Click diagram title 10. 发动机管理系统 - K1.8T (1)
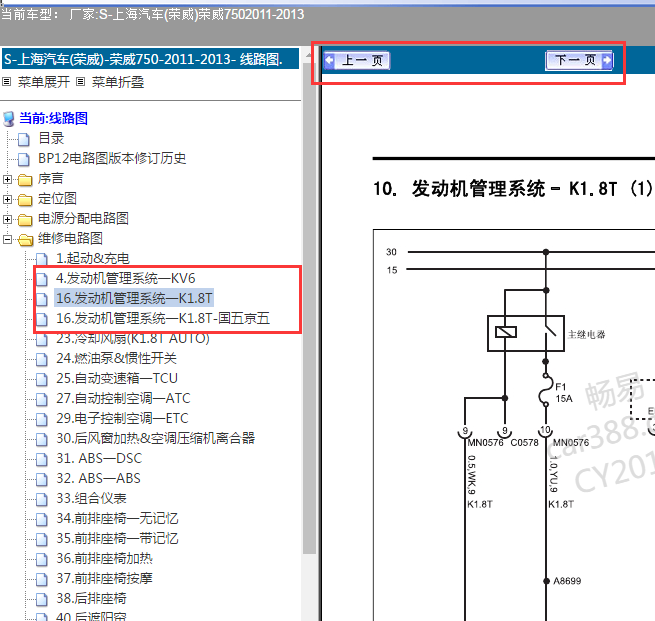This screenshot has width=655, height=621. pos(513,189)
